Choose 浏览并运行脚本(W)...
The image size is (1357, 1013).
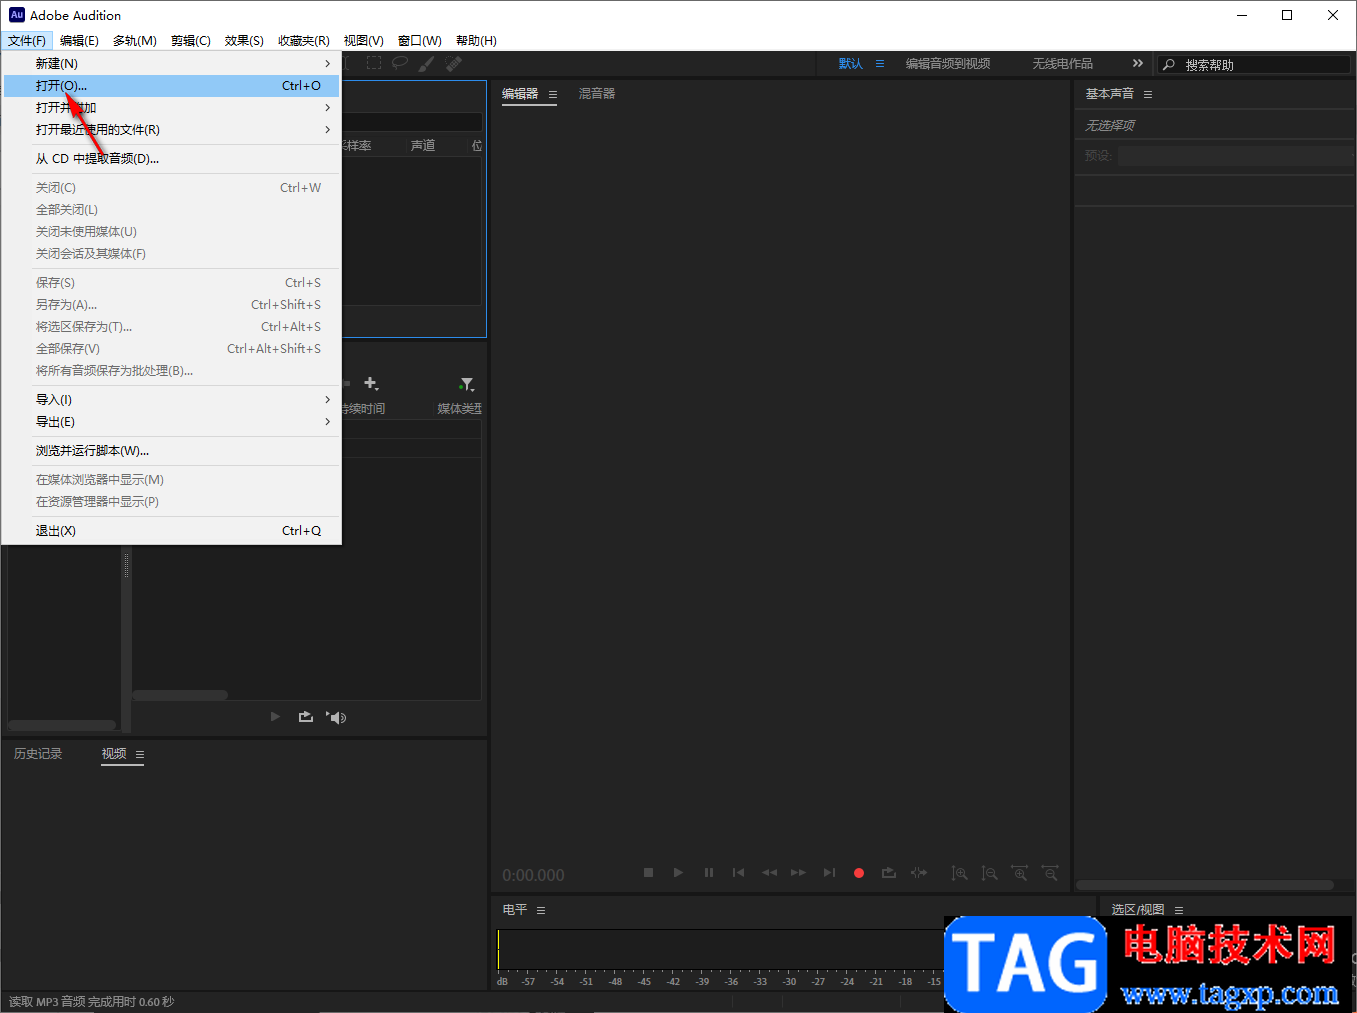(171, 451)
